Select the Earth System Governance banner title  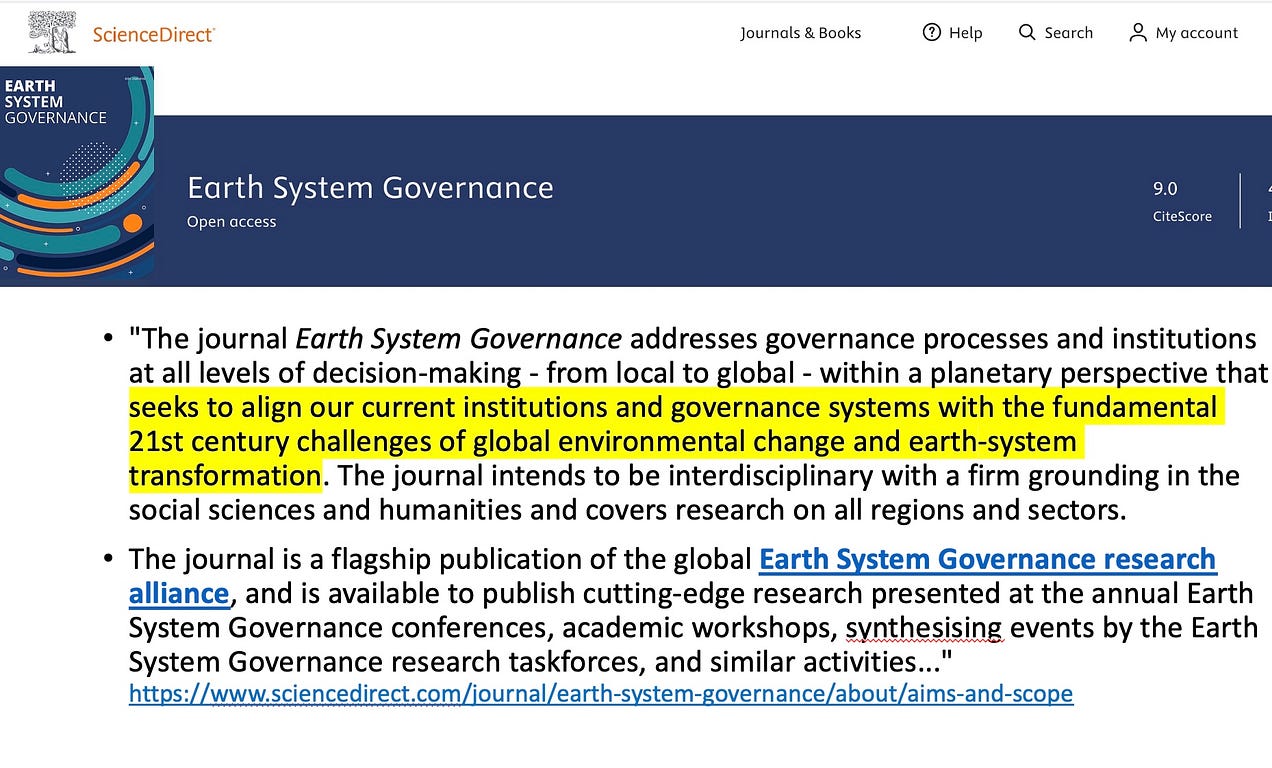pos(370,188)
